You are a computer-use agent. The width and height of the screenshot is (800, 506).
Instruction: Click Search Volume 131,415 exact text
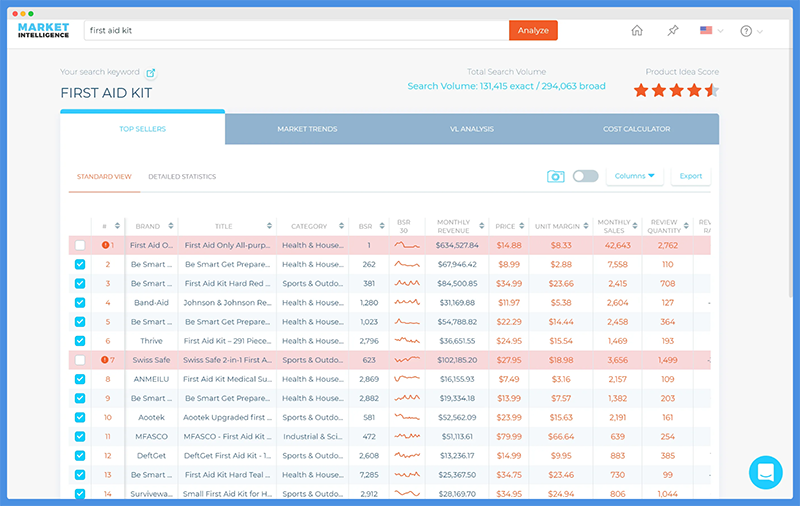[x=507, y=86]
